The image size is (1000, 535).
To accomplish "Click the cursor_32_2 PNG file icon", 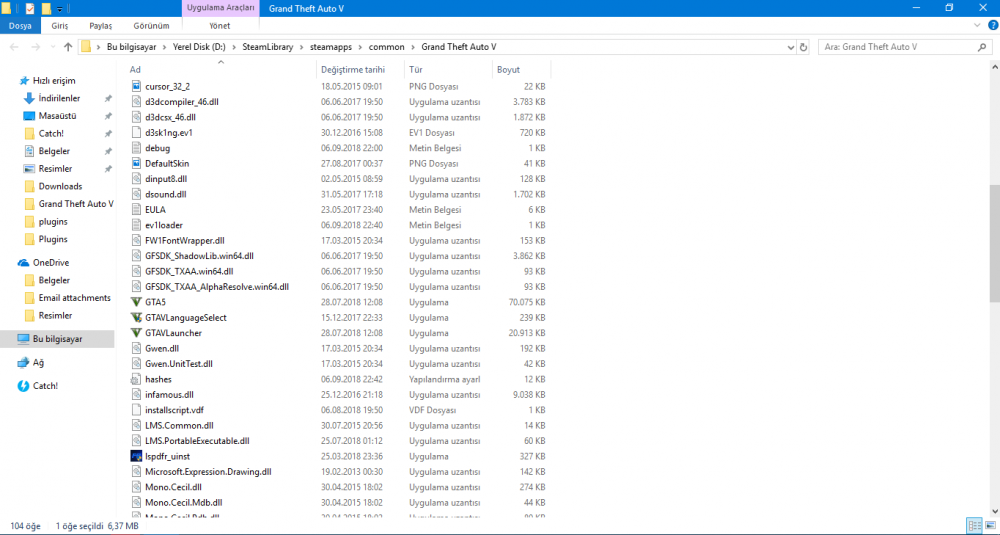I will (x=136, y=86).
